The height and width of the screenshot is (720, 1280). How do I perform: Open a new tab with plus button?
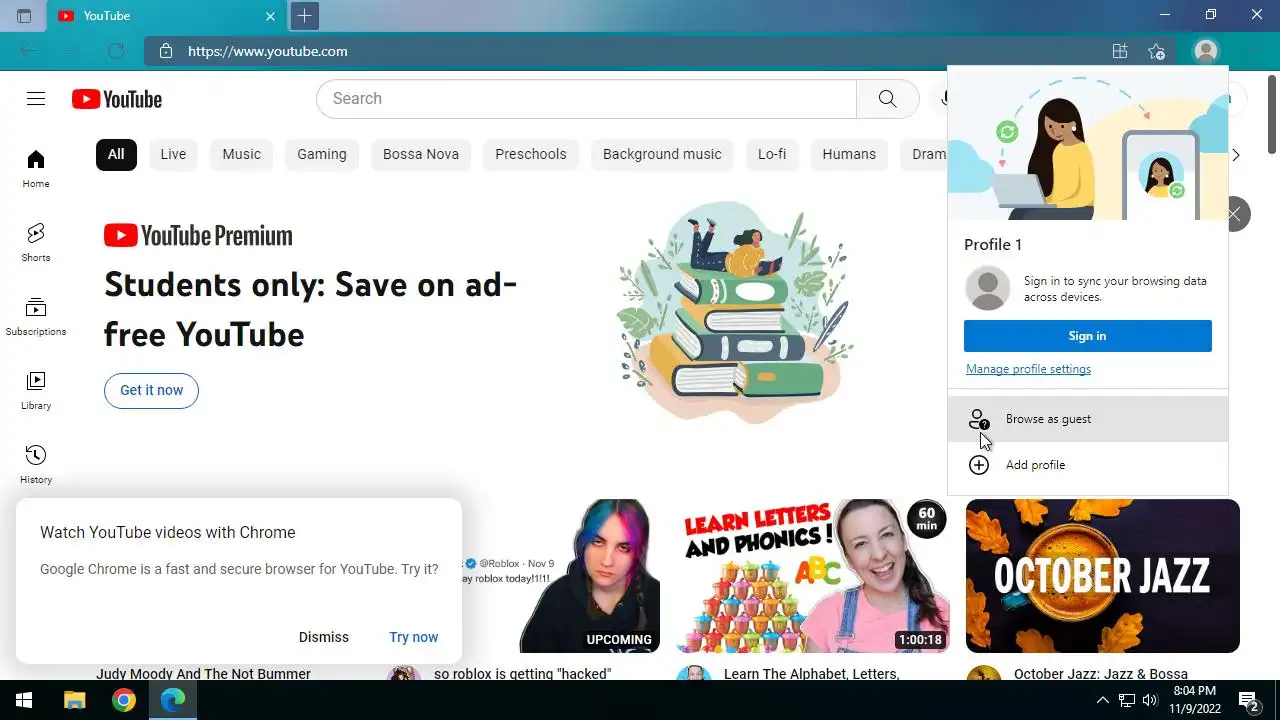[x=304, y=16]
